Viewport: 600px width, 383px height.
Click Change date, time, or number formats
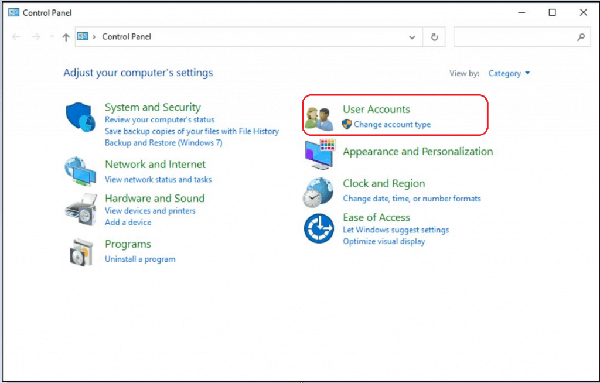pyautogui.click(x=412, y=198)
